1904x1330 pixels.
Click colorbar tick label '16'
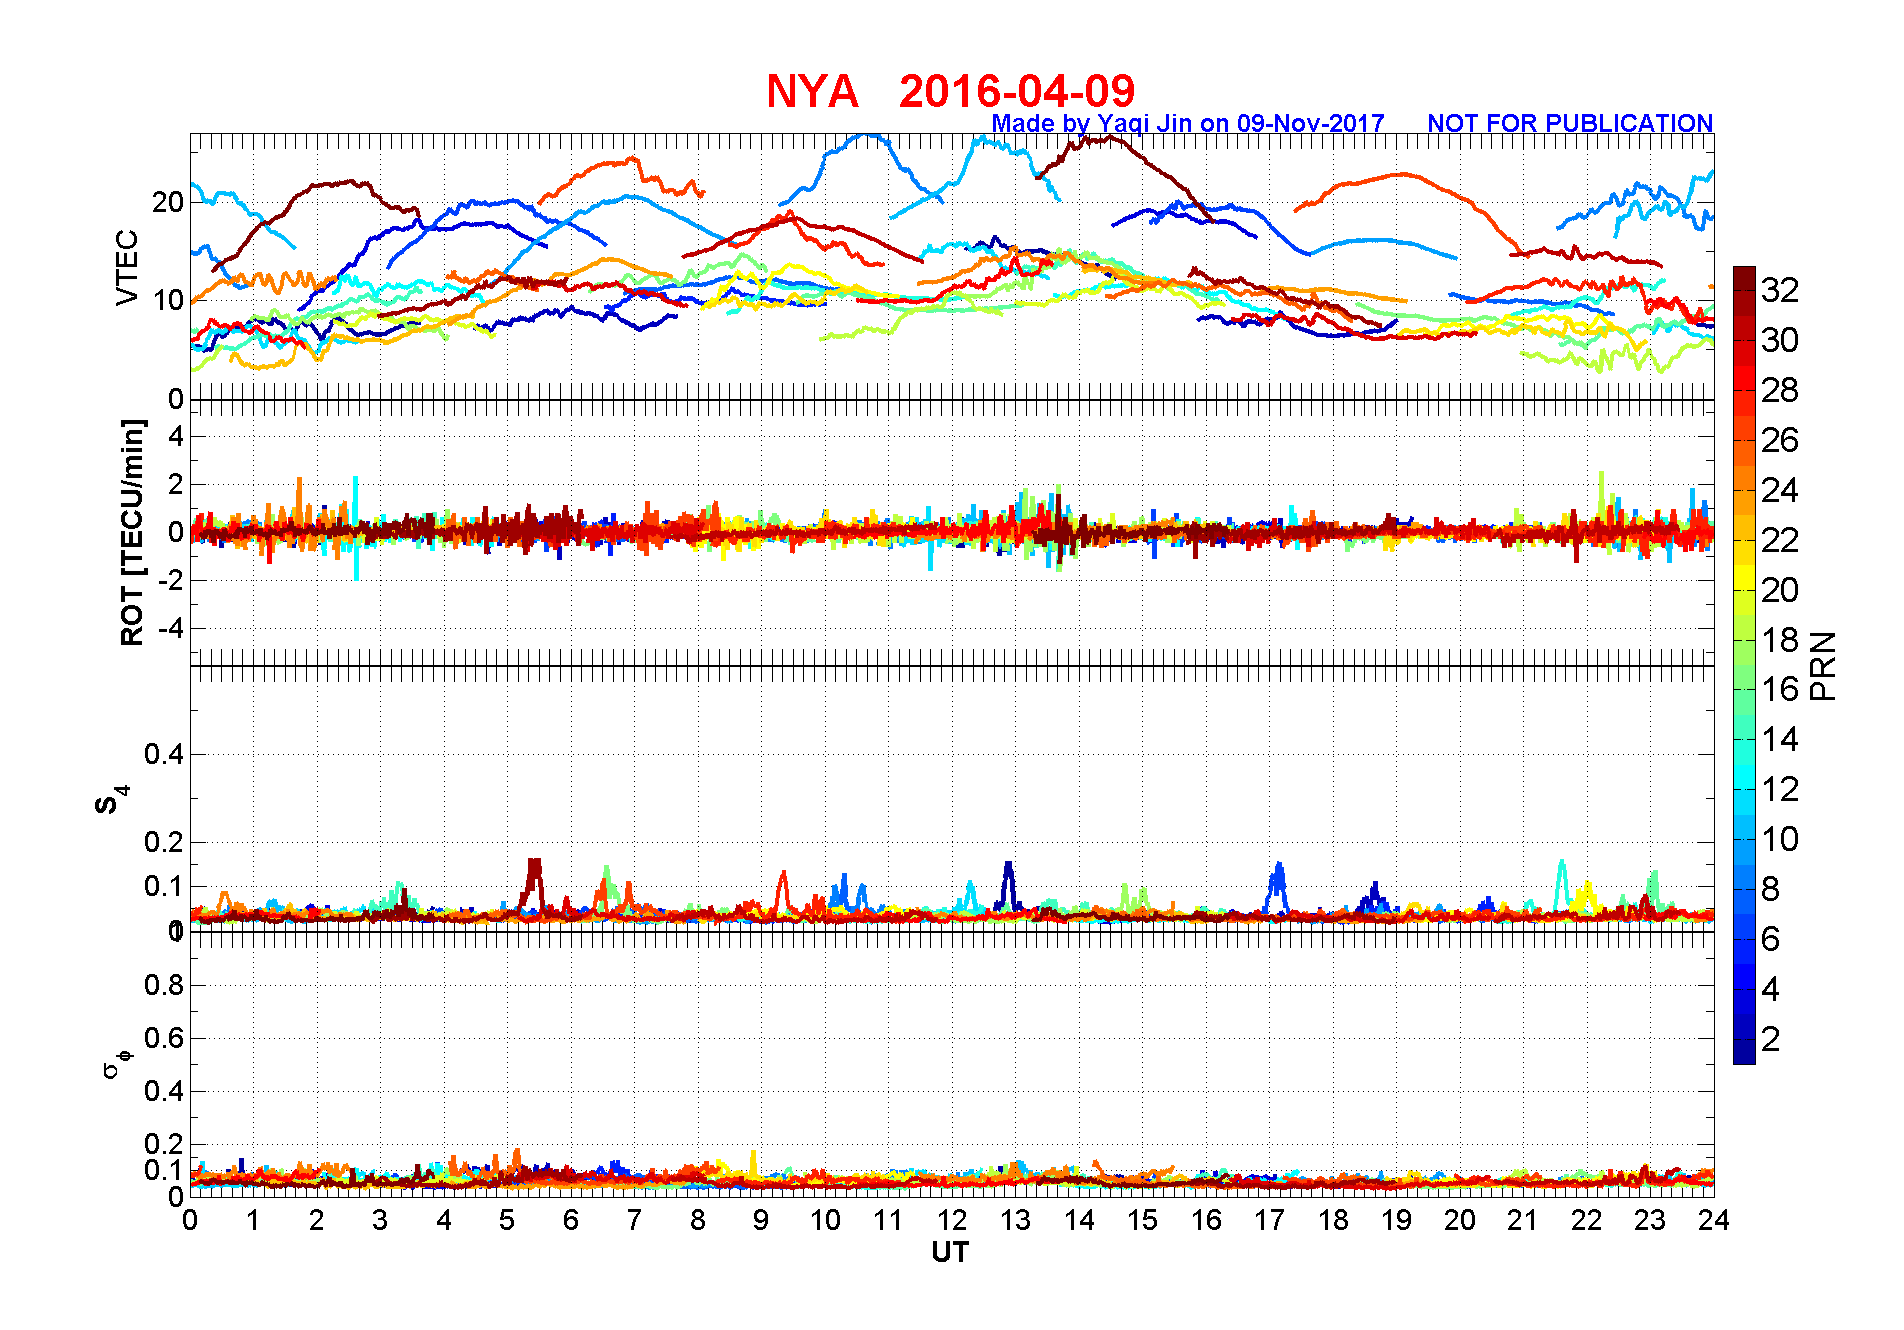(x=1780, y=689)
